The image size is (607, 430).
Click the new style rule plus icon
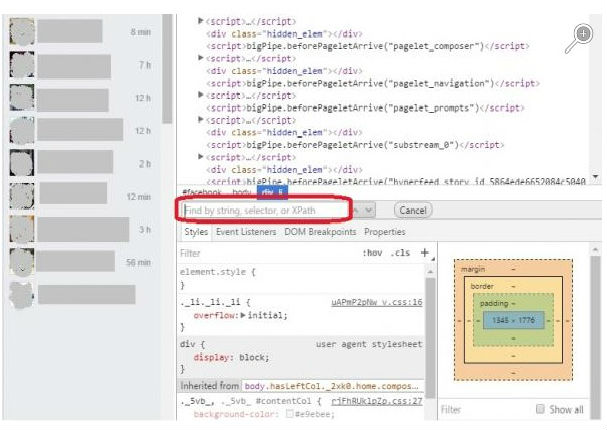pos(425,253)
